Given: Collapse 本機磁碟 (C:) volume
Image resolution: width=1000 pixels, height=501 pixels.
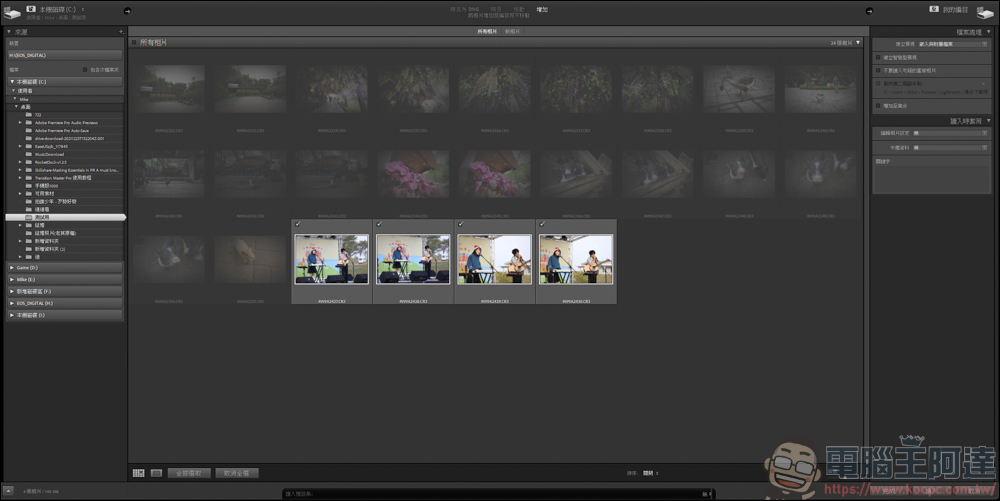Looking at the screenshot, I should point(12,82).
